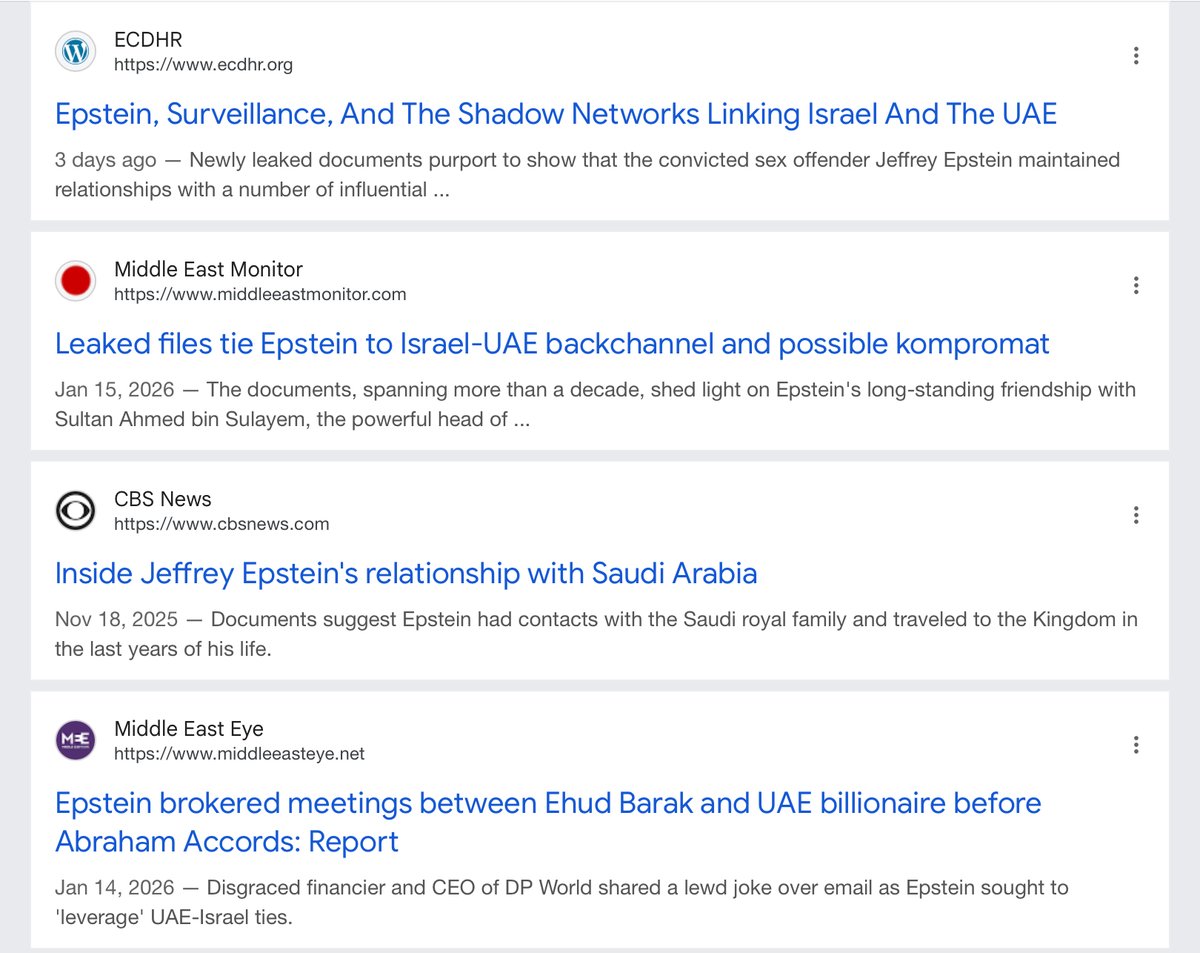Open the three-dot menu for Middle East Eye result
Image resolution: width=1200 pixels, height=953 pixels.
pos(1136,745)
